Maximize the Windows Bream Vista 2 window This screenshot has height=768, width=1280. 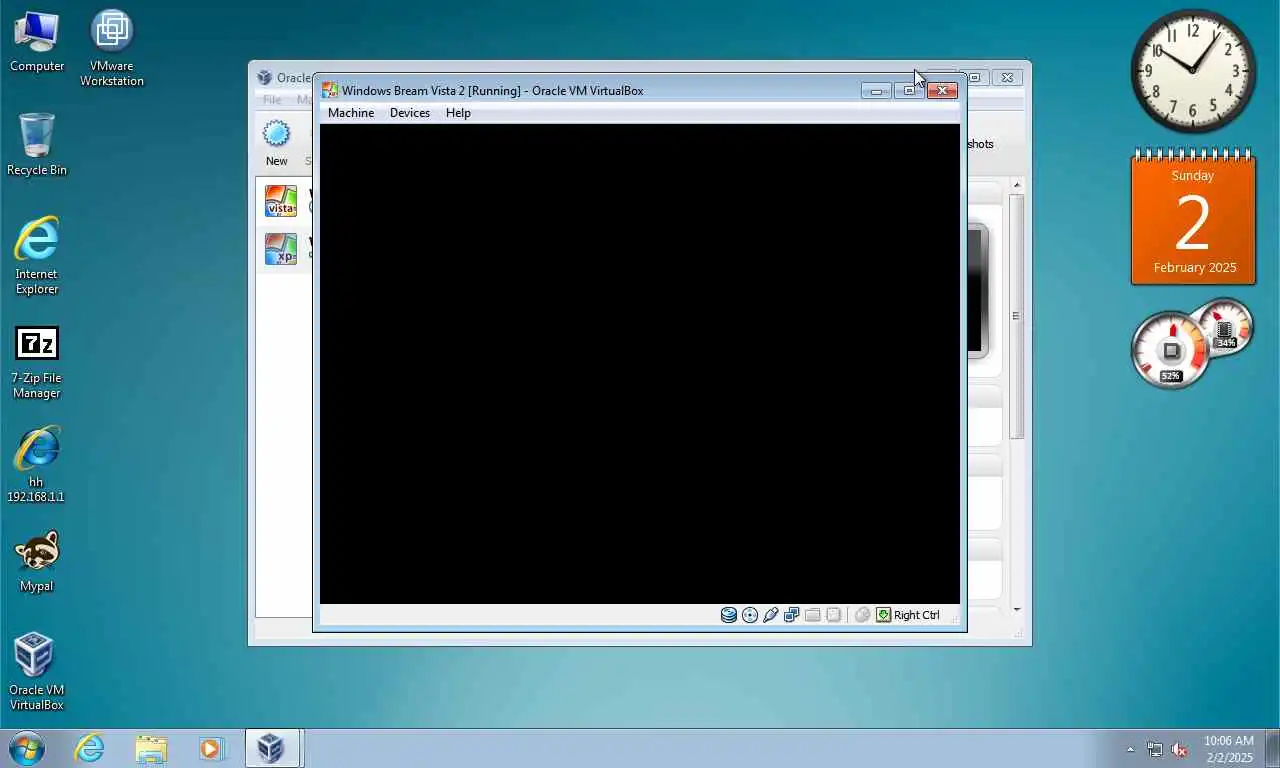(908, 91)
